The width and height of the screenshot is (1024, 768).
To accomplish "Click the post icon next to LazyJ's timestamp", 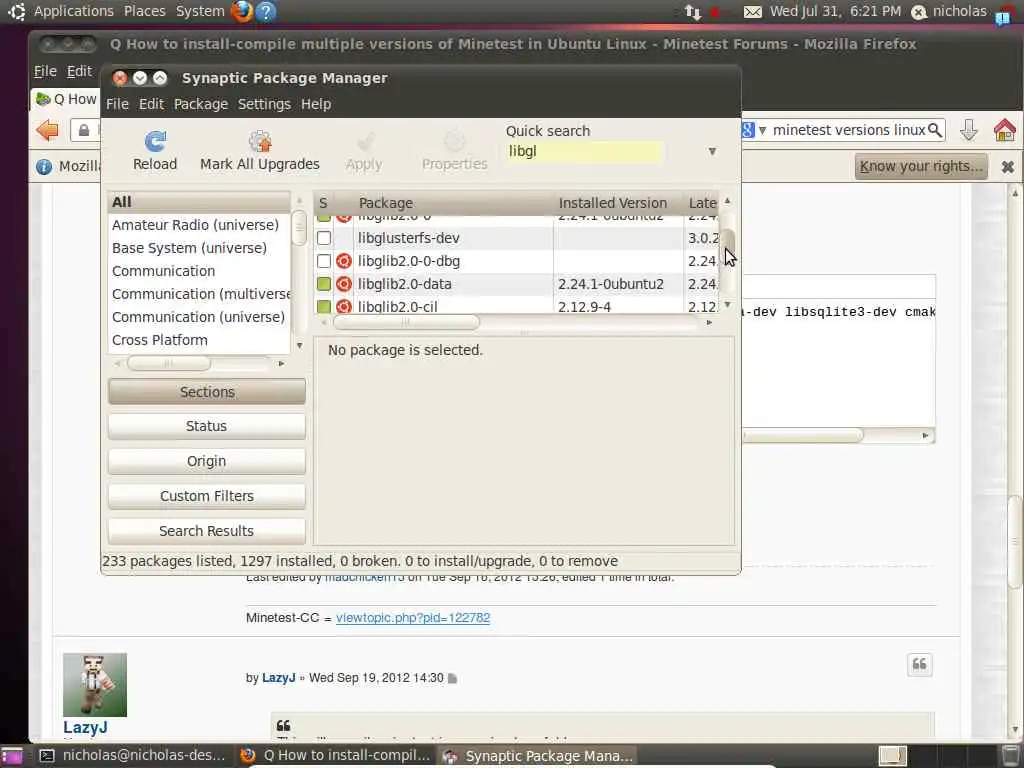I will (x=452, y=679).
